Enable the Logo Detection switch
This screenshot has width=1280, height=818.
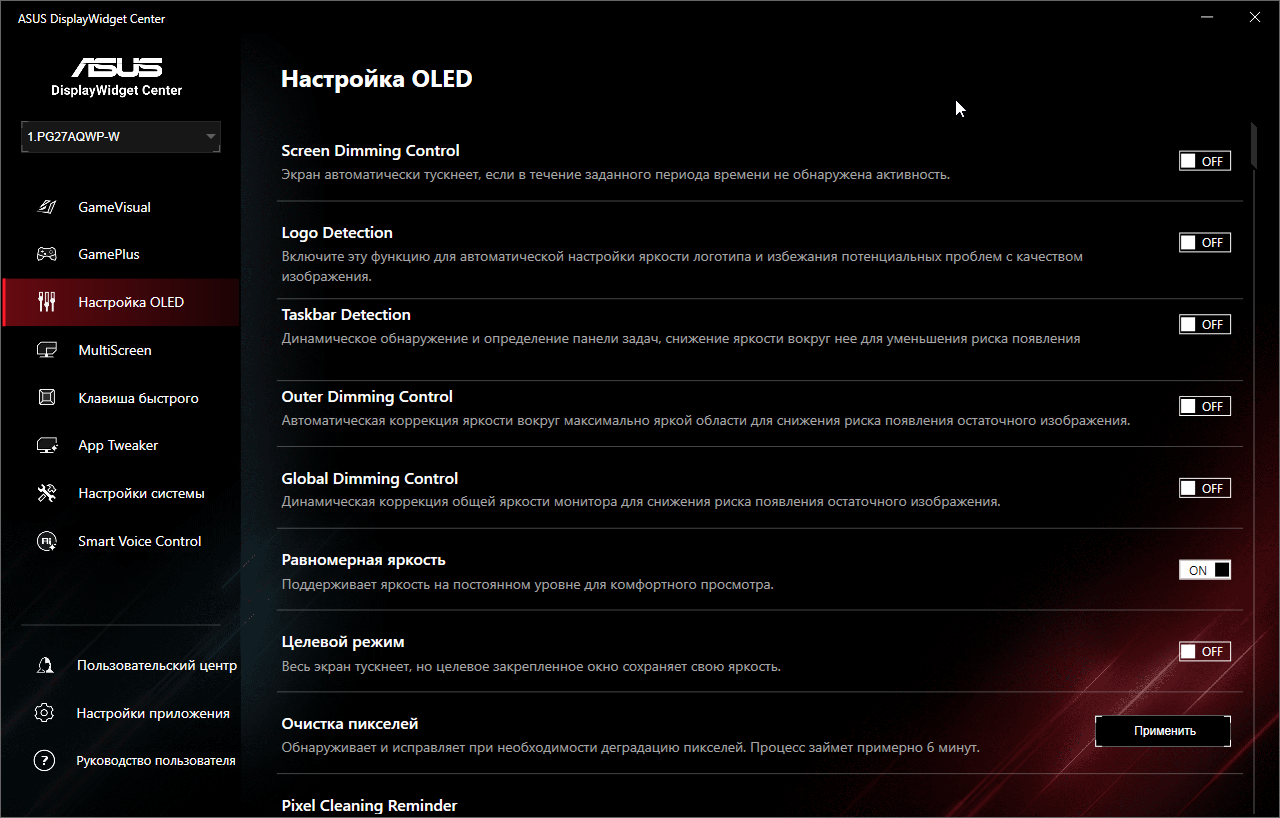[1204, 243]
